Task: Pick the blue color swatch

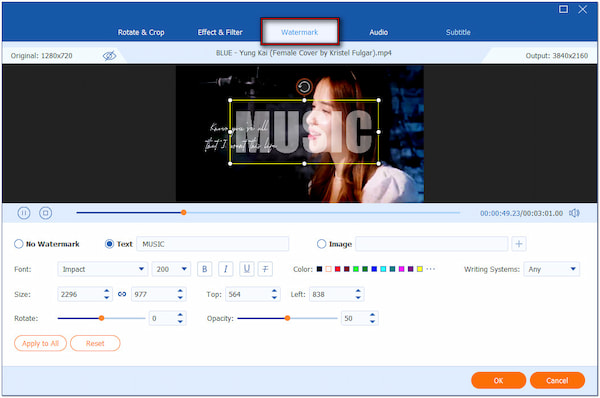Action: click(374, 269)
